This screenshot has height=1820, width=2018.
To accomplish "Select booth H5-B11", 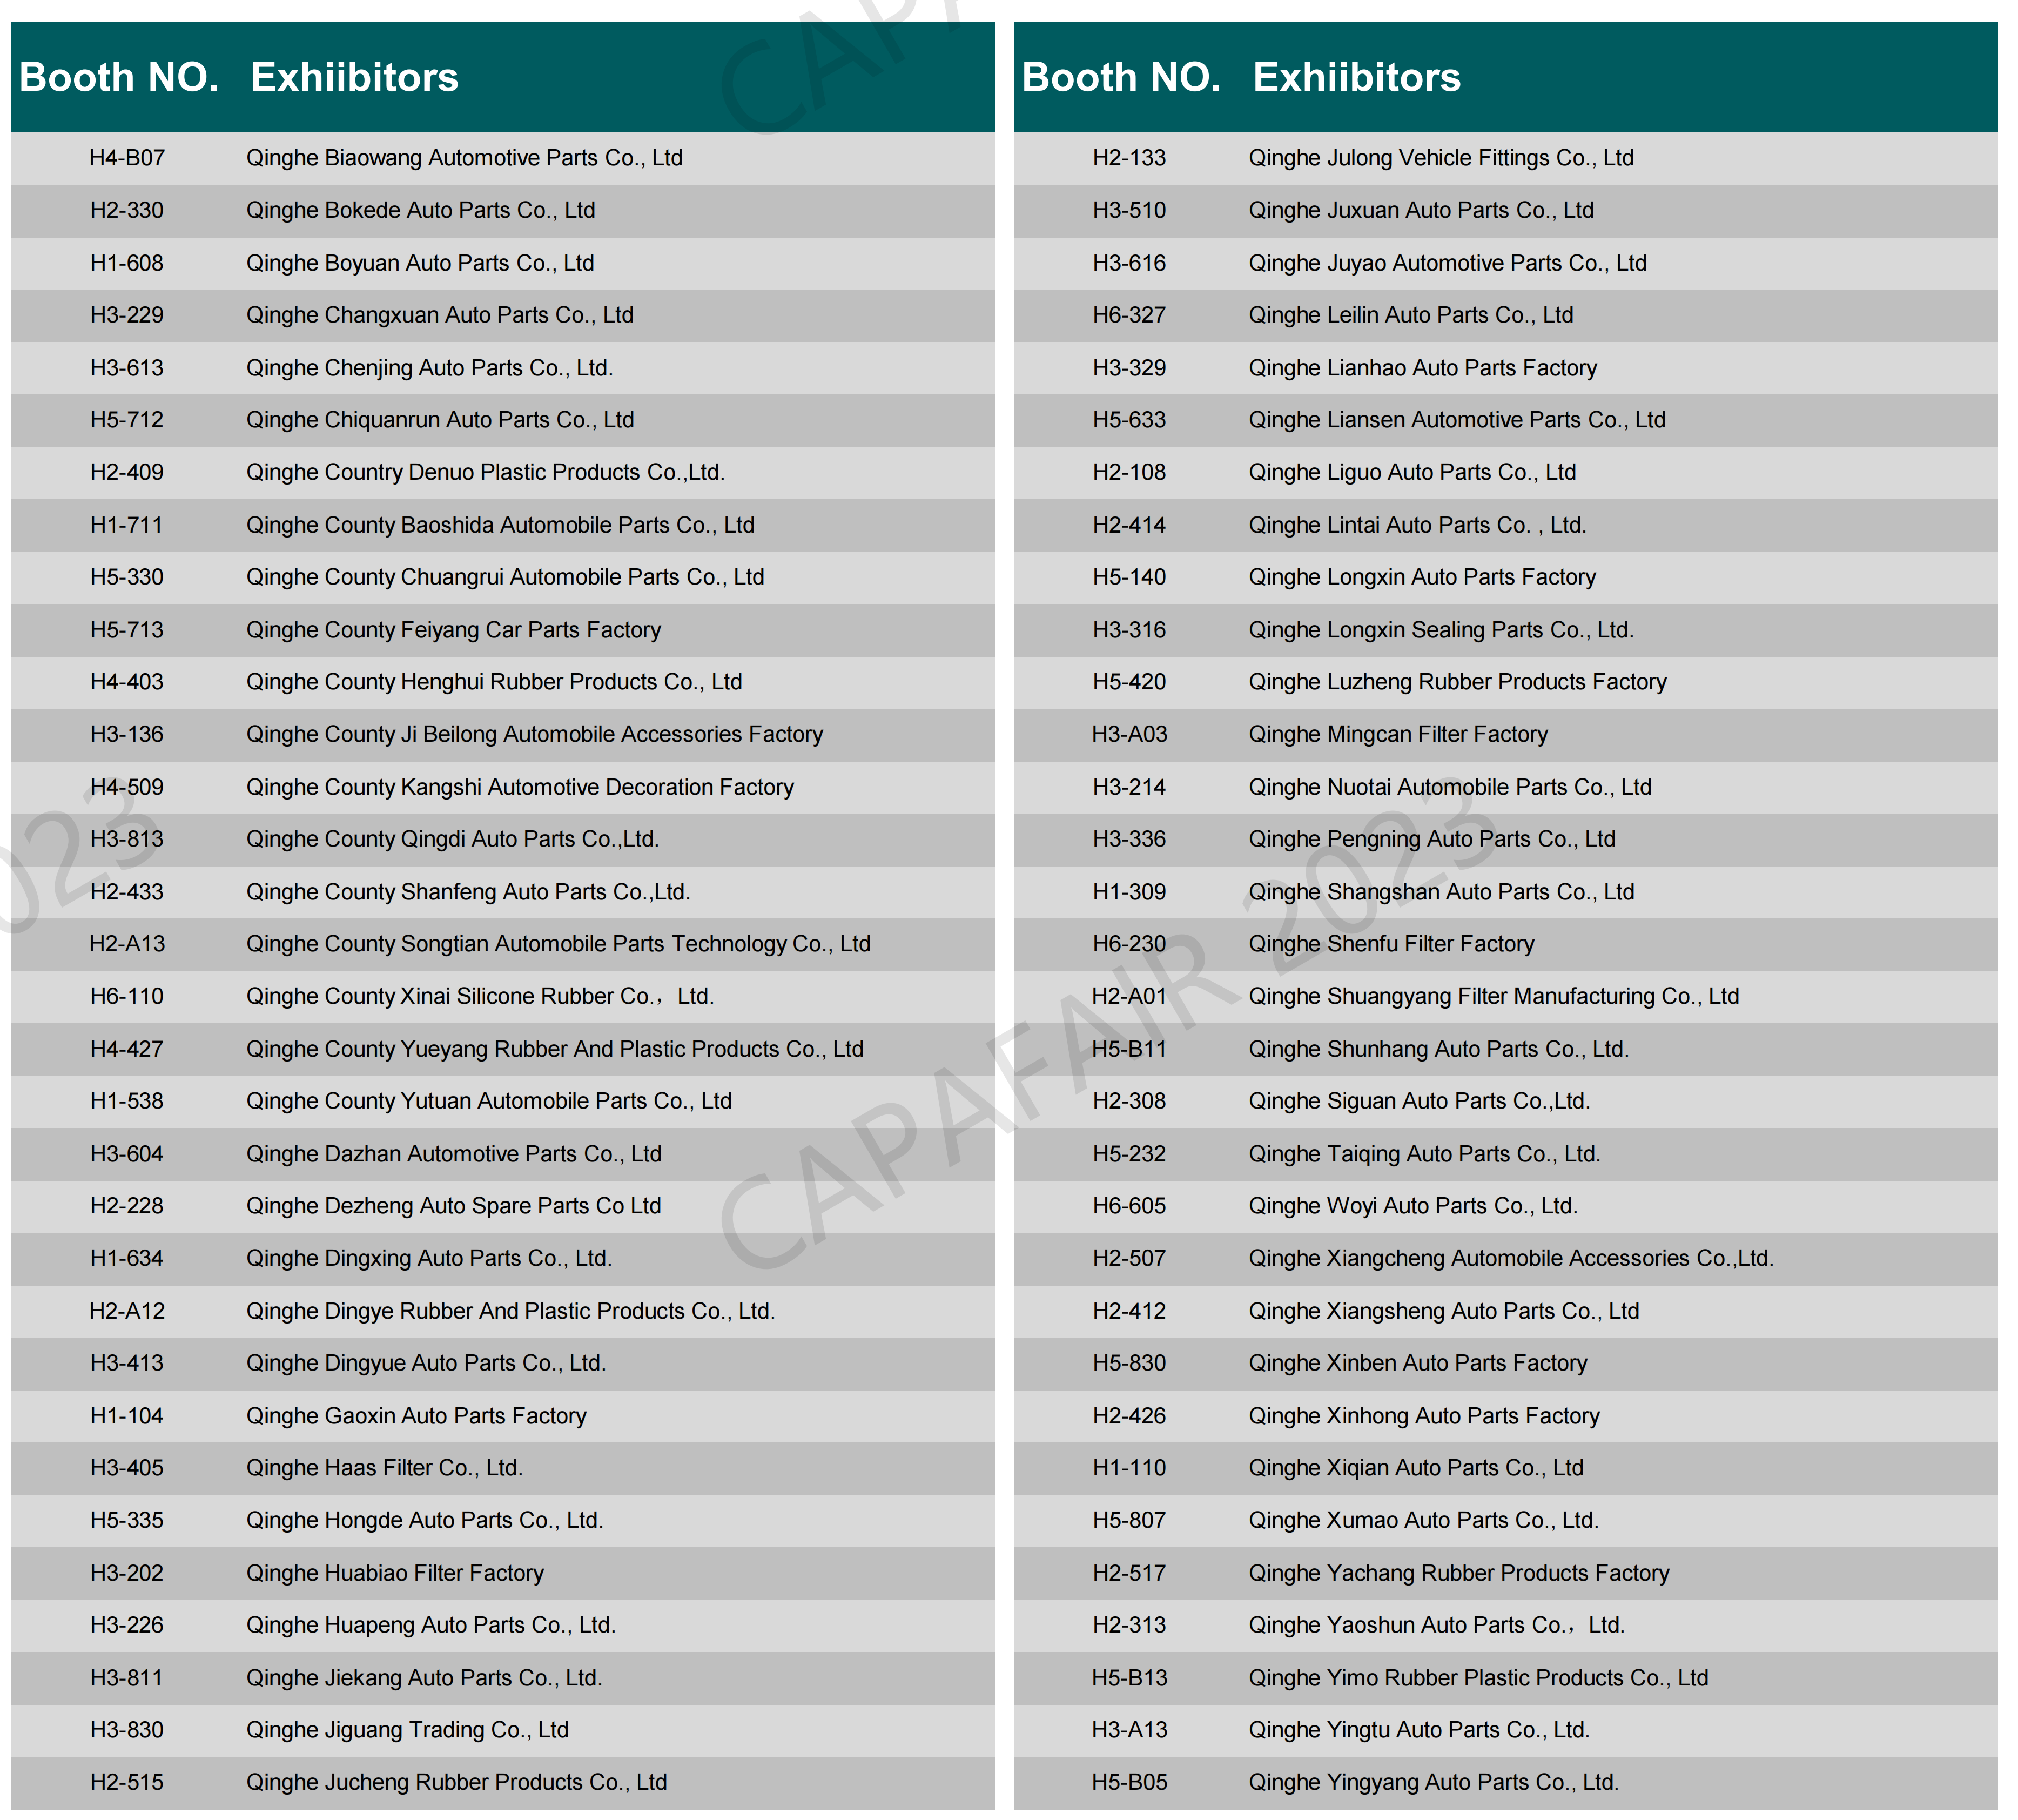I will pos(1129,1049).
